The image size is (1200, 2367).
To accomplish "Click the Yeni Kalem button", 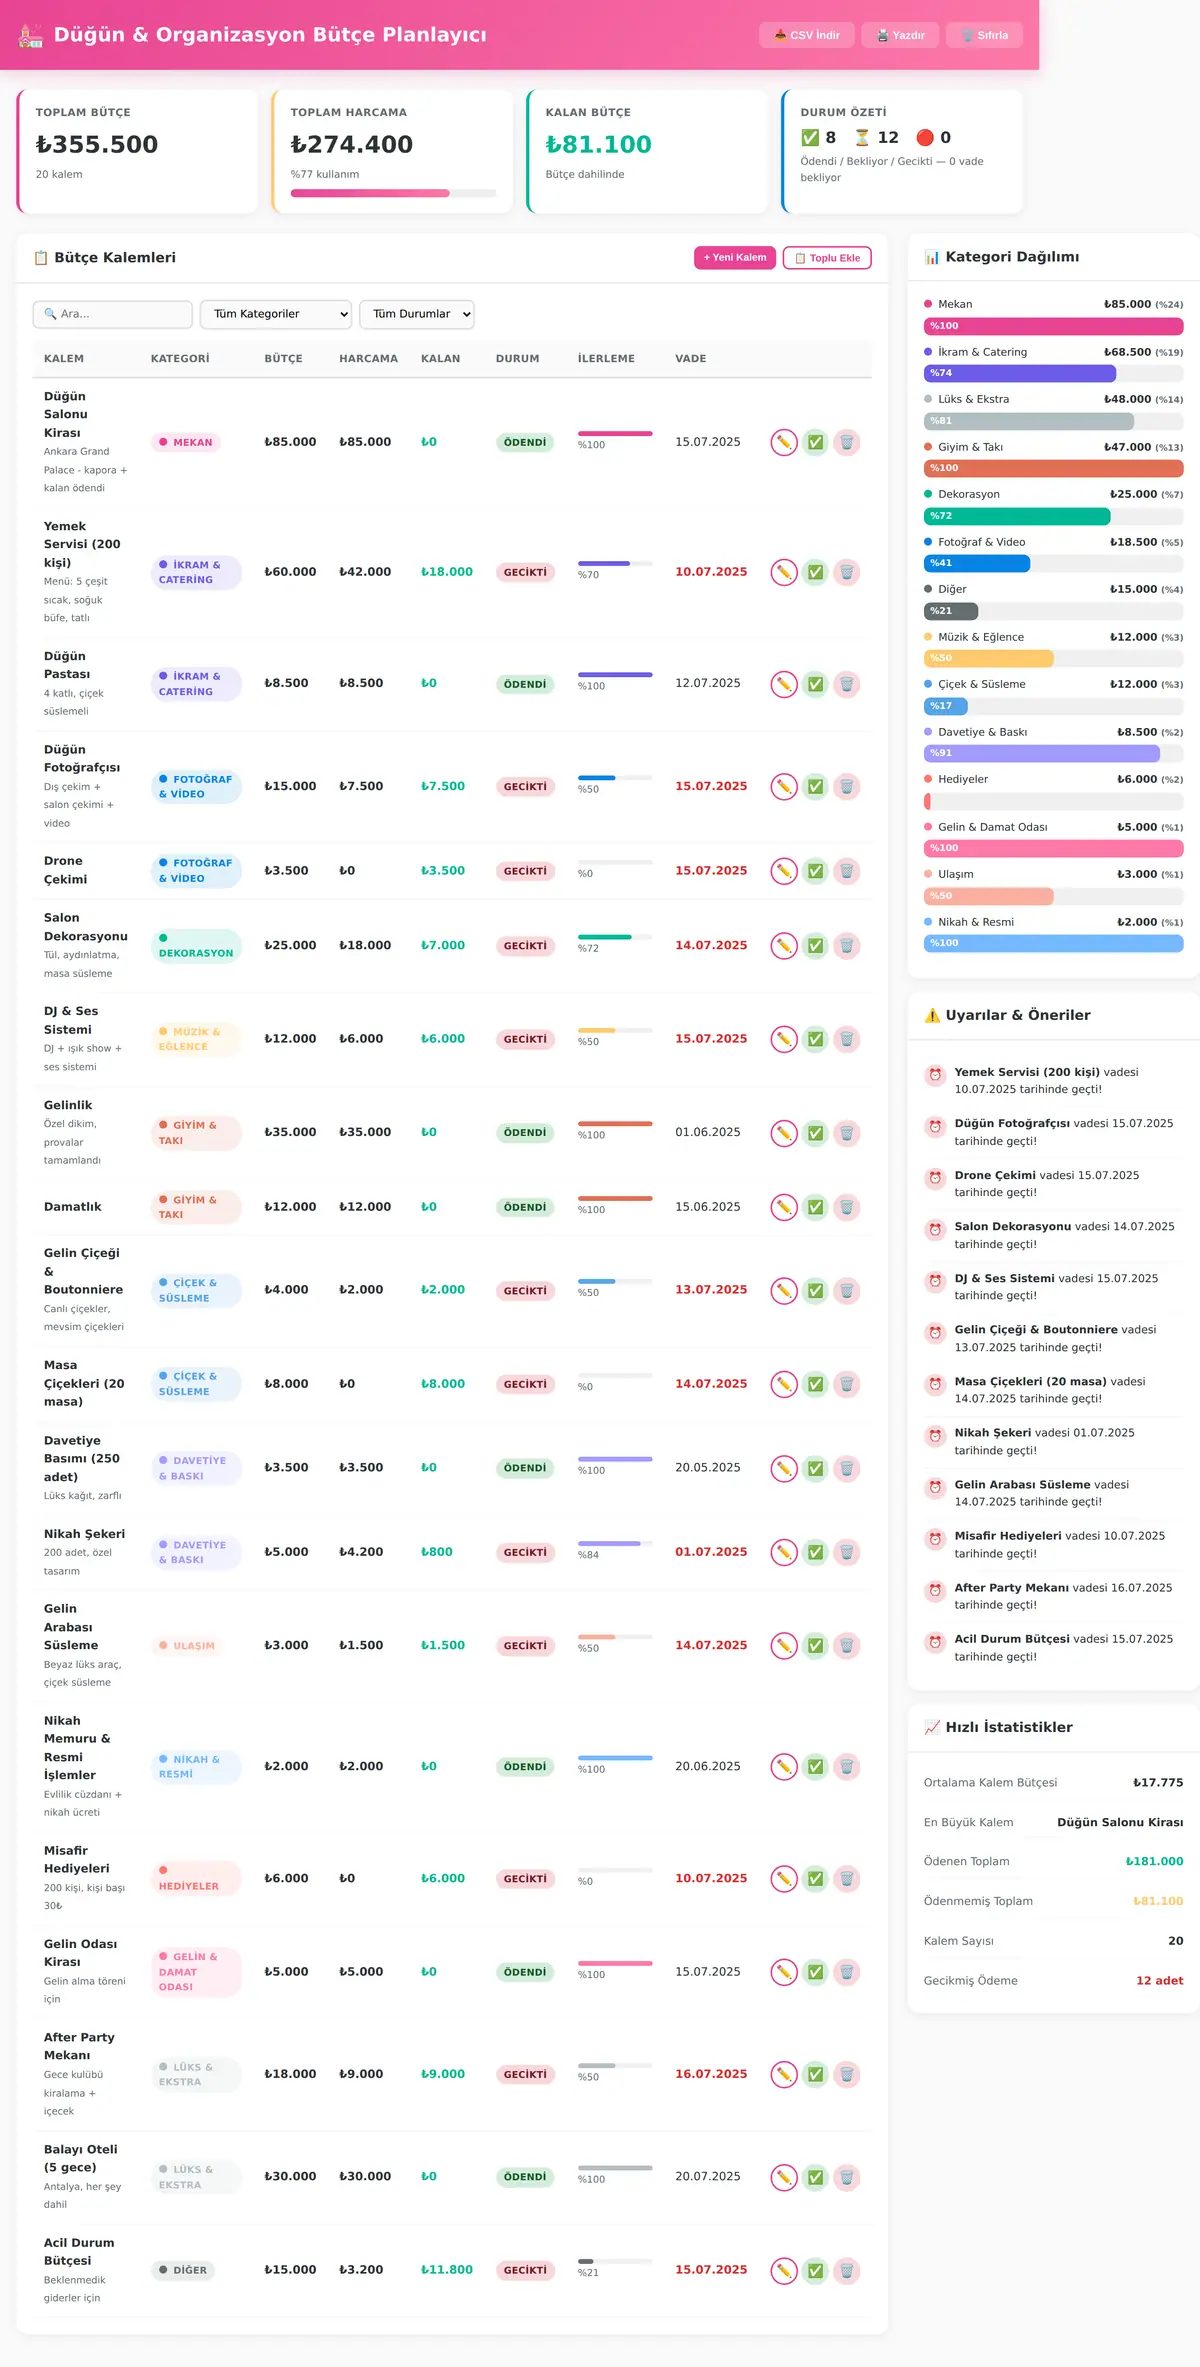I will (x=735, y=258).
